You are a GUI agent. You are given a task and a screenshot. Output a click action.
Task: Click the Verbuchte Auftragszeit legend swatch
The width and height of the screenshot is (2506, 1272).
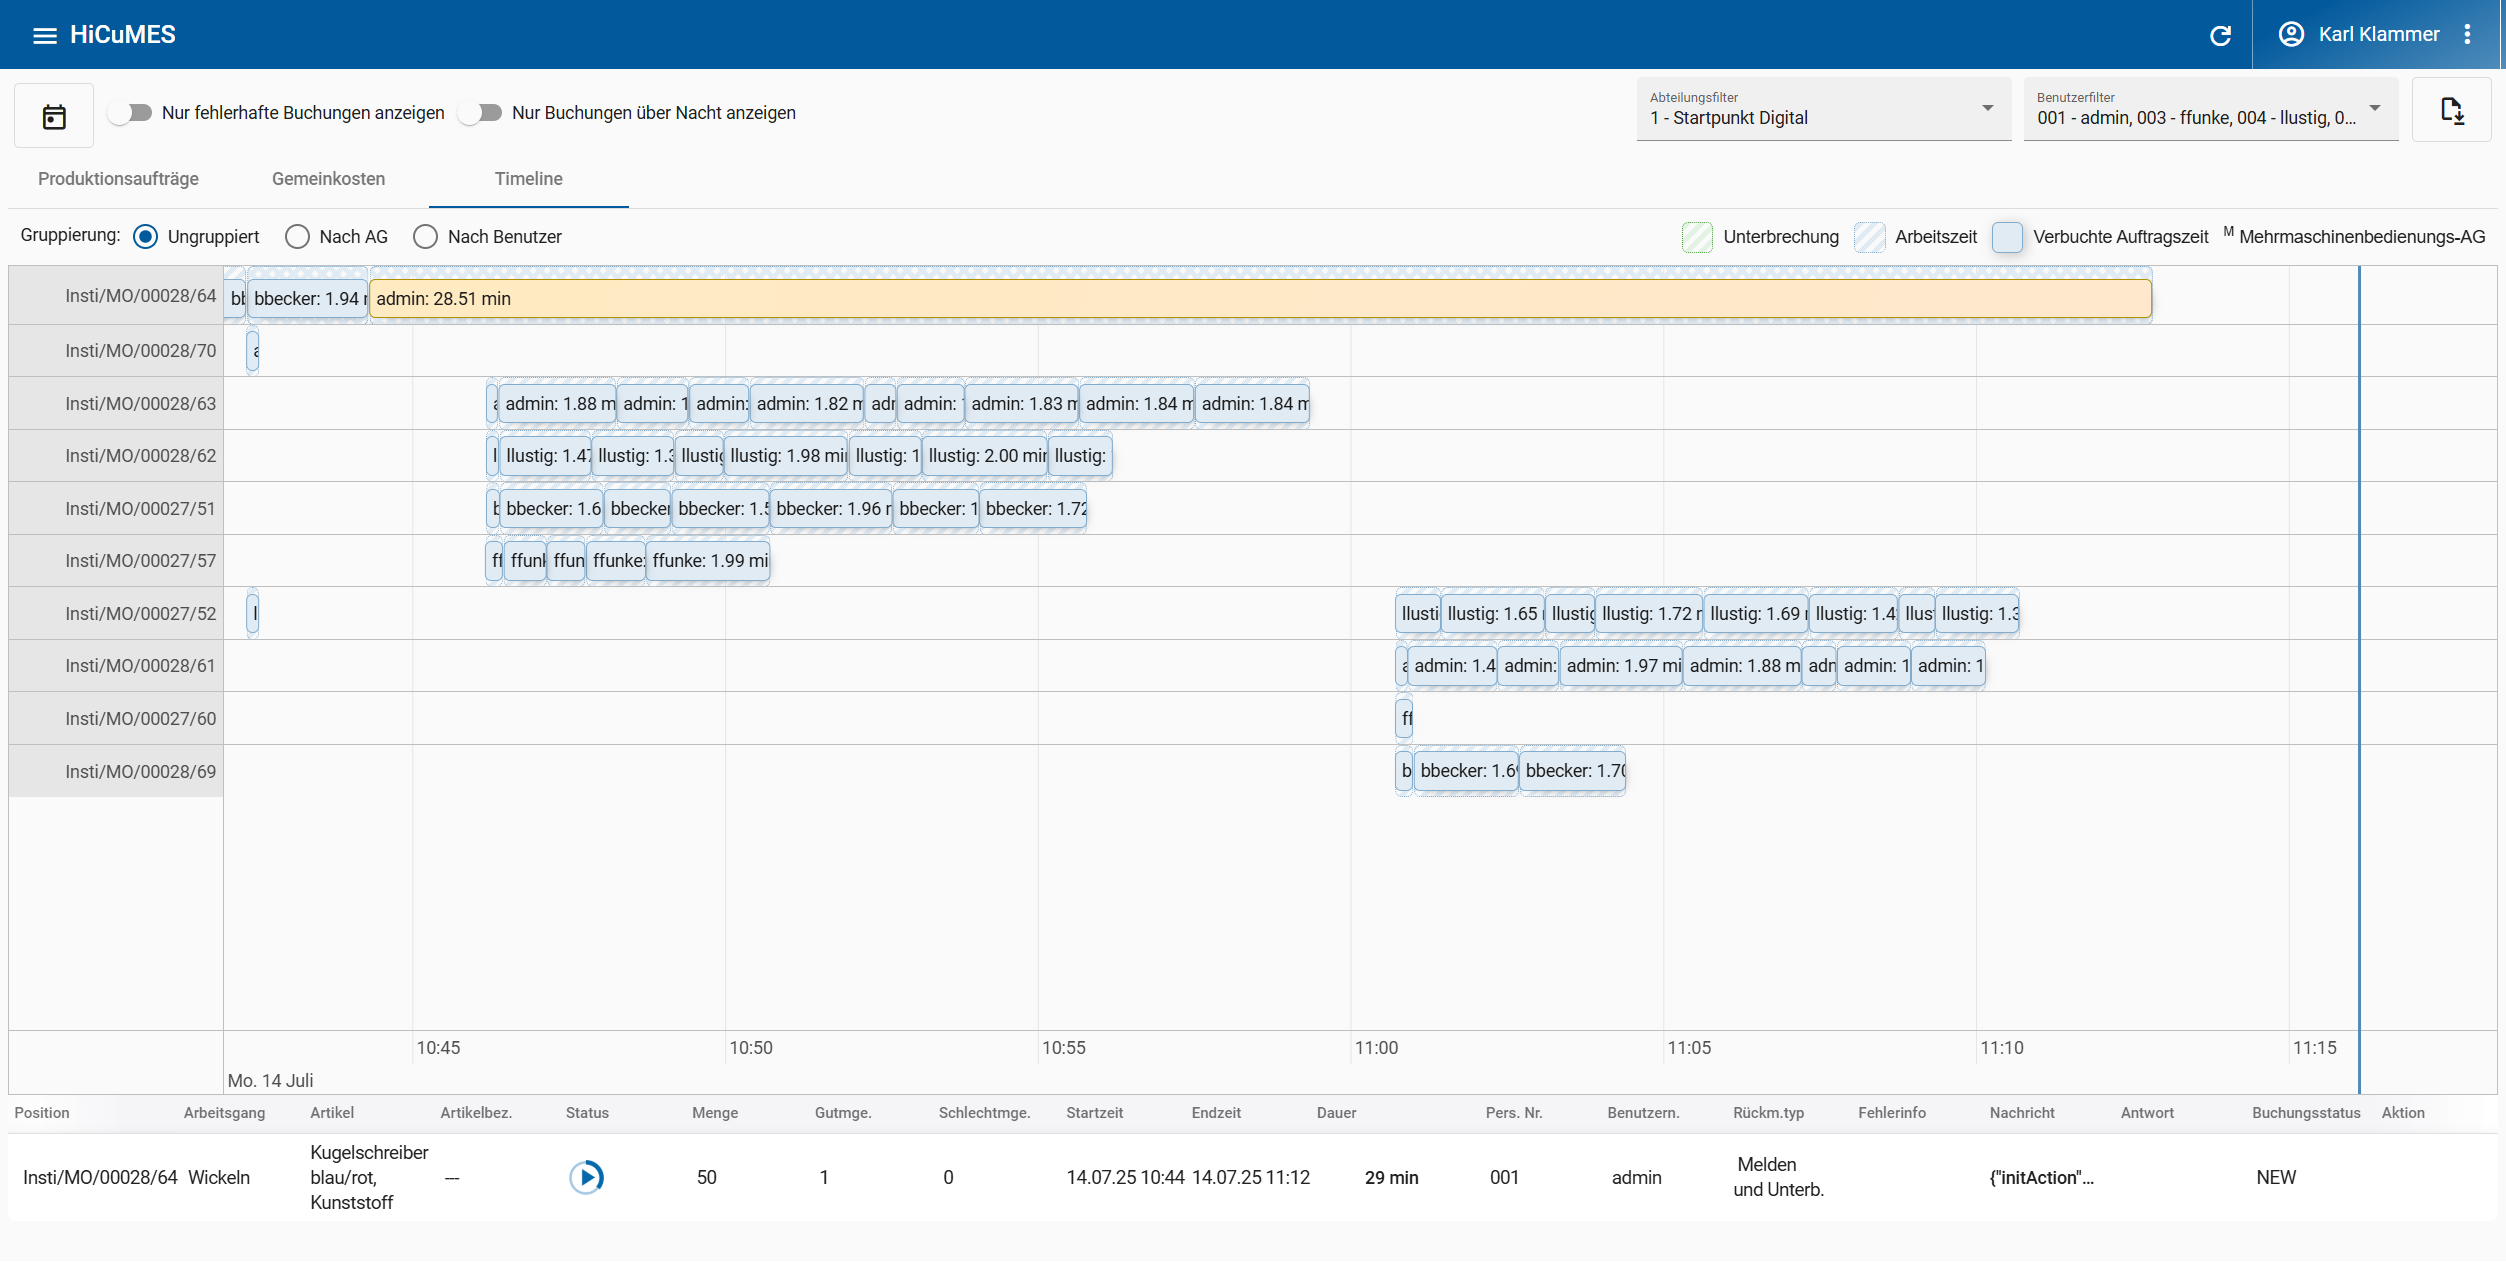coord(2007,237)
